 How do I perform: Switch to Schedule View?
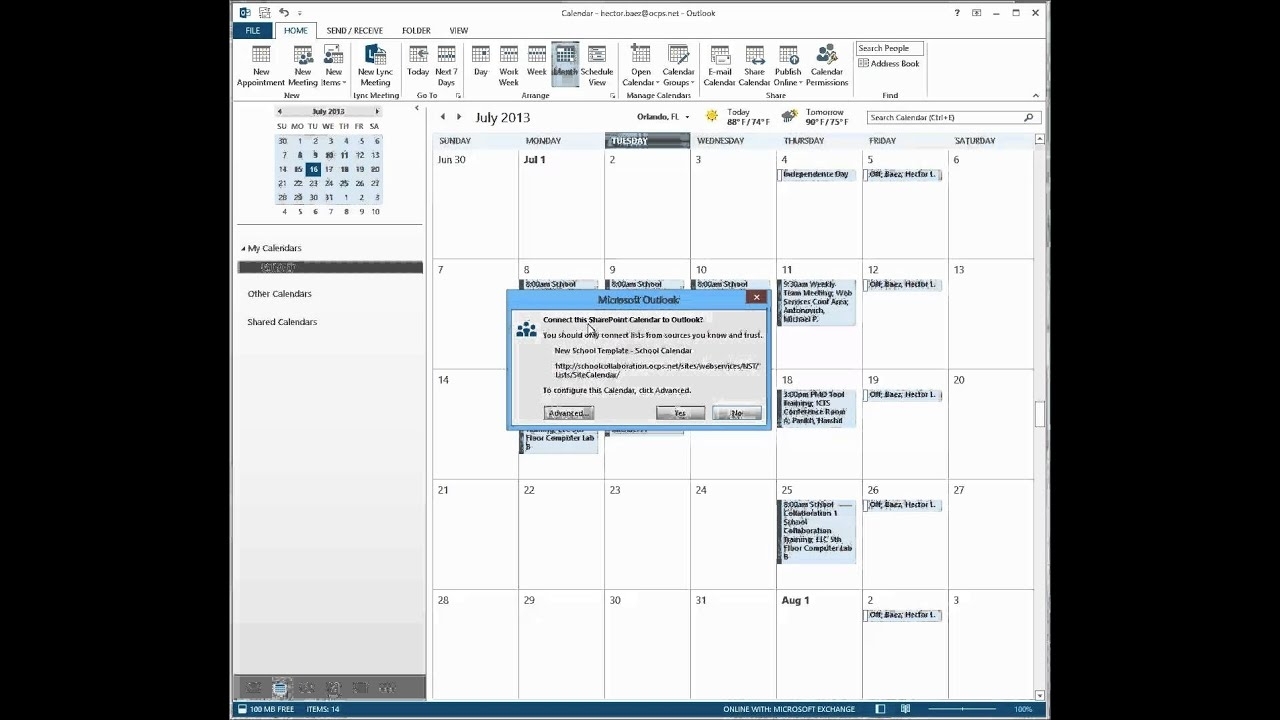[x=597, y=66]
